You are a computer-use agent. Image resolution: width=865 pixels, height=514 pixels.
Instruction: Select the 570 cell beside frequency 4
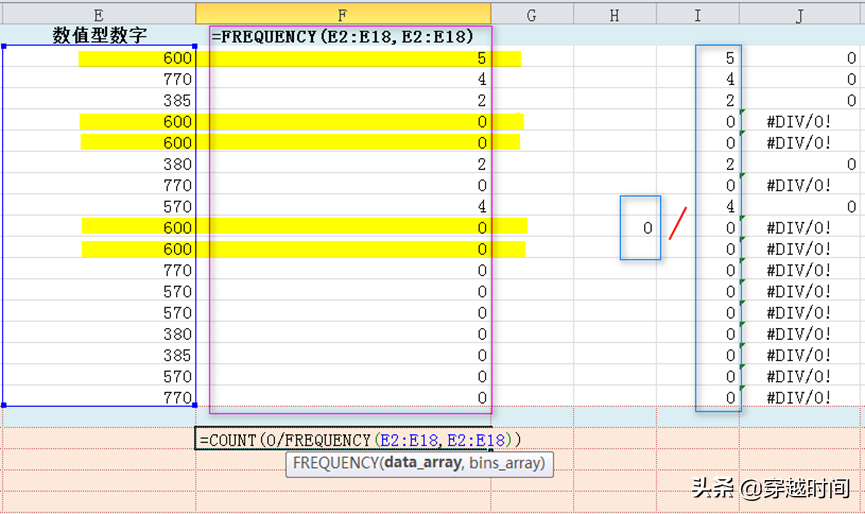coord(99,206)
